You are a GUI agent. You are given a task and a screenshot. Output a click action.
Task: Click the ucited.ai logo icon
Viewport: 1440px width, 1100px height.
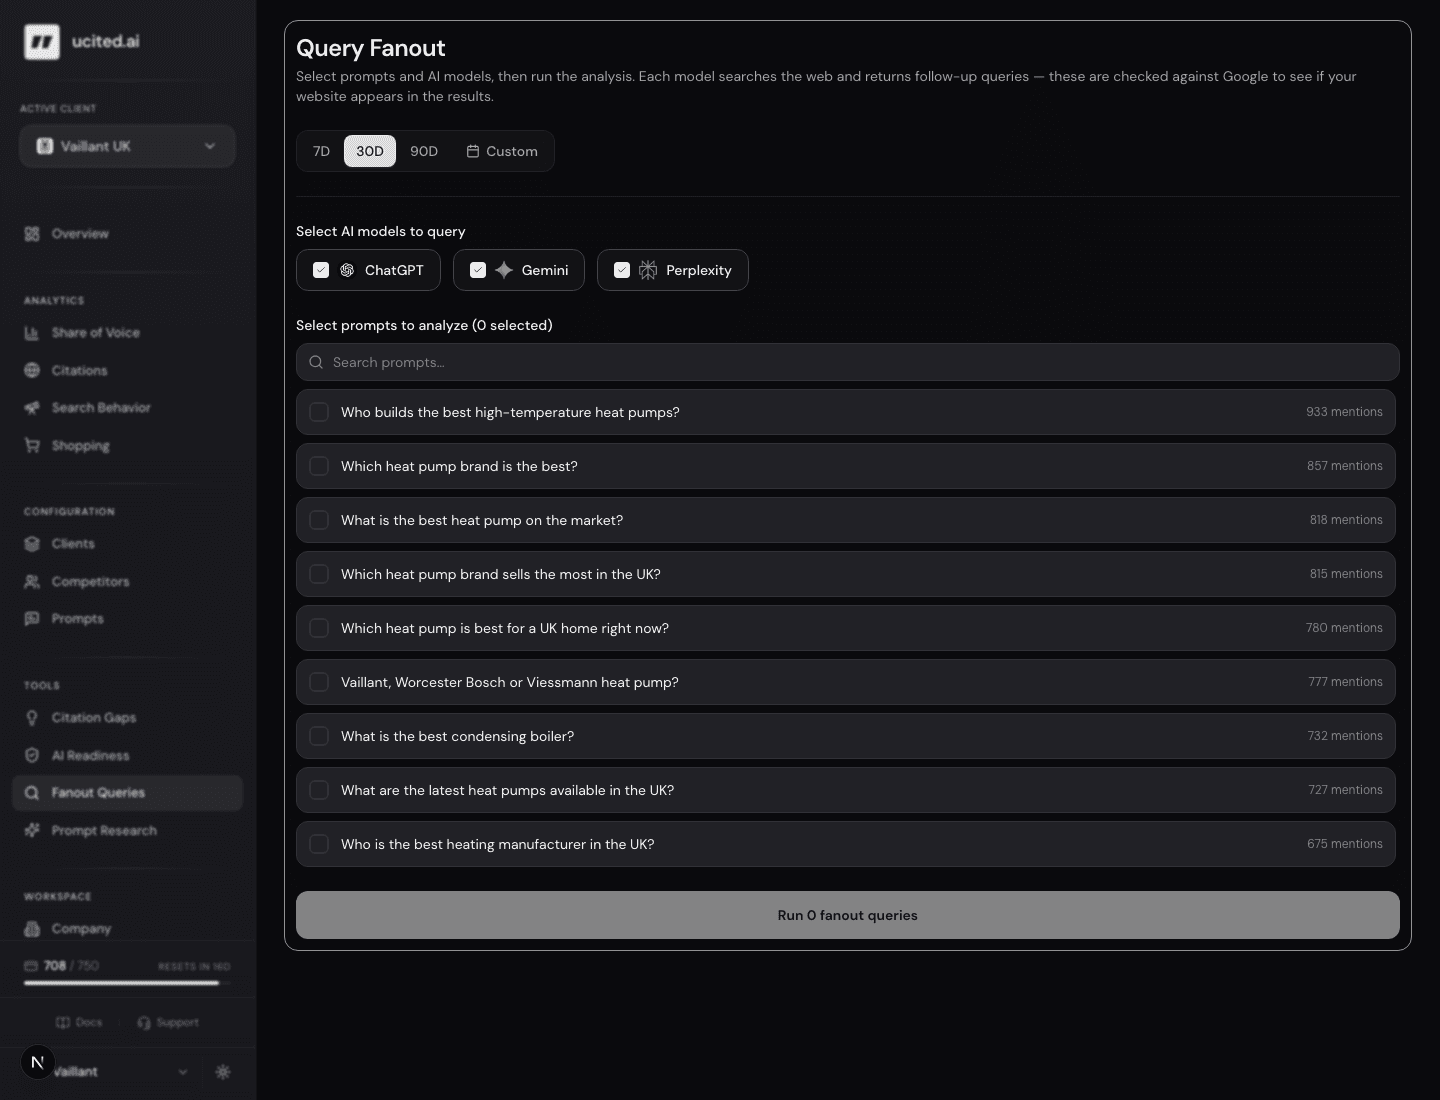(x=42, y=42)
